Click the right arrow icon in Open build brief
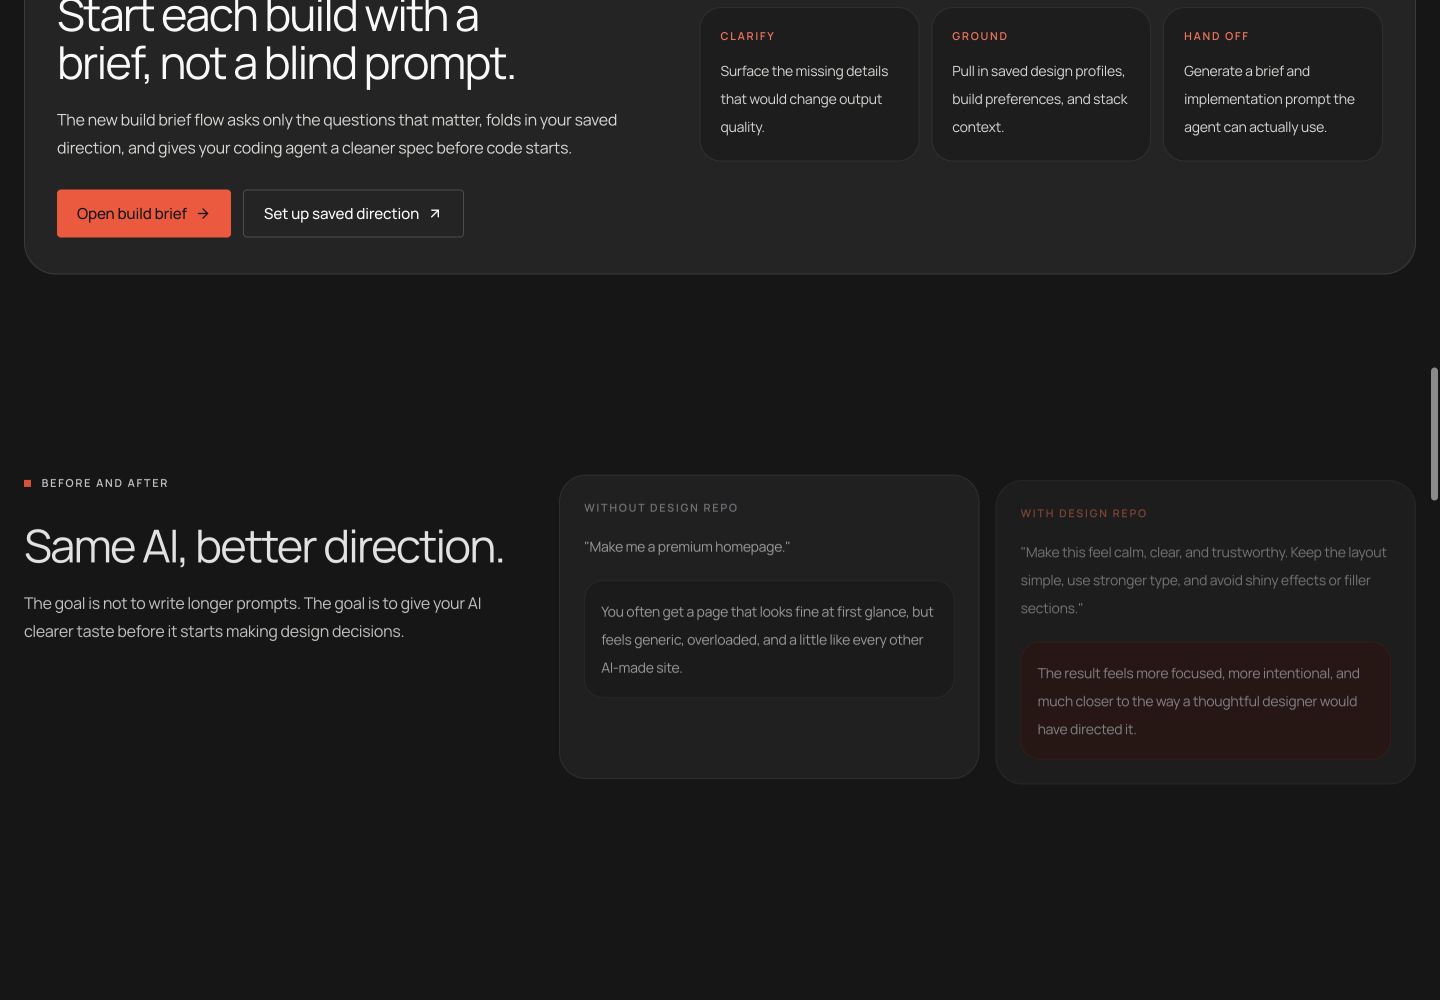1440x1000 pixels. point(203,214)
